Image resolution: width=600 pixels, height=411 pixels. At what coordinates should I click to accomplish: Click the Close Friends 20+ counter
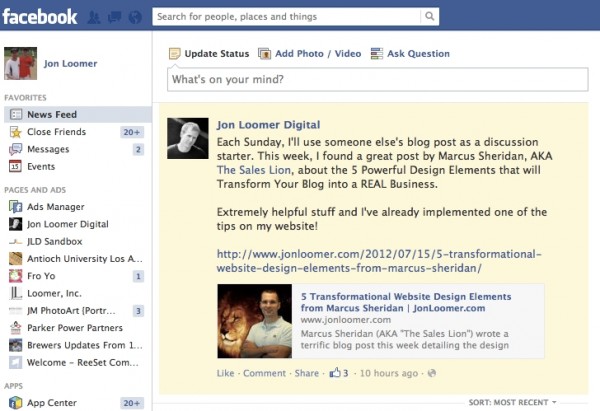click(132, 132)
